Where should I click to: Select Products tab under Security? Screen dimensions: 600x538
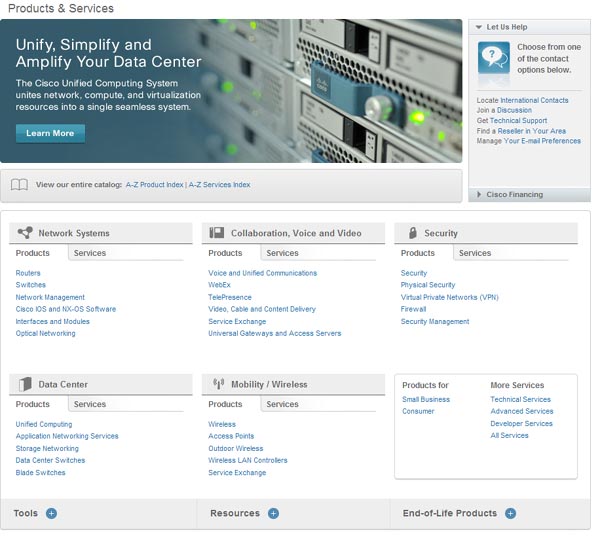418,253
